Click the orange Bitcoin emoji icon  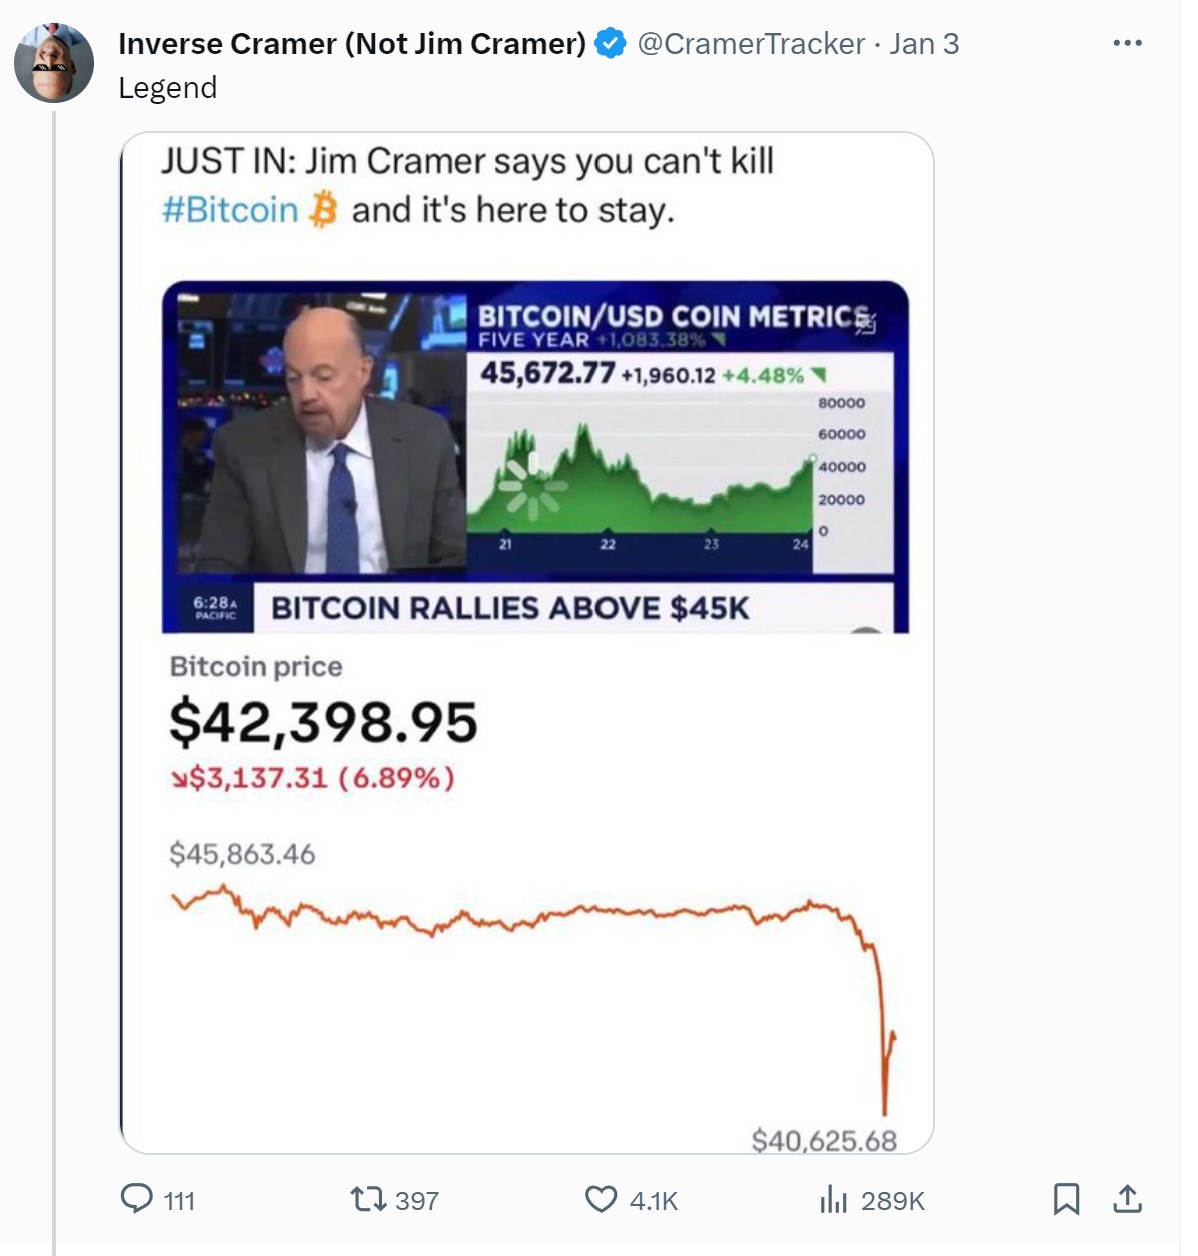pyautogui.click(x=323, y=210)
